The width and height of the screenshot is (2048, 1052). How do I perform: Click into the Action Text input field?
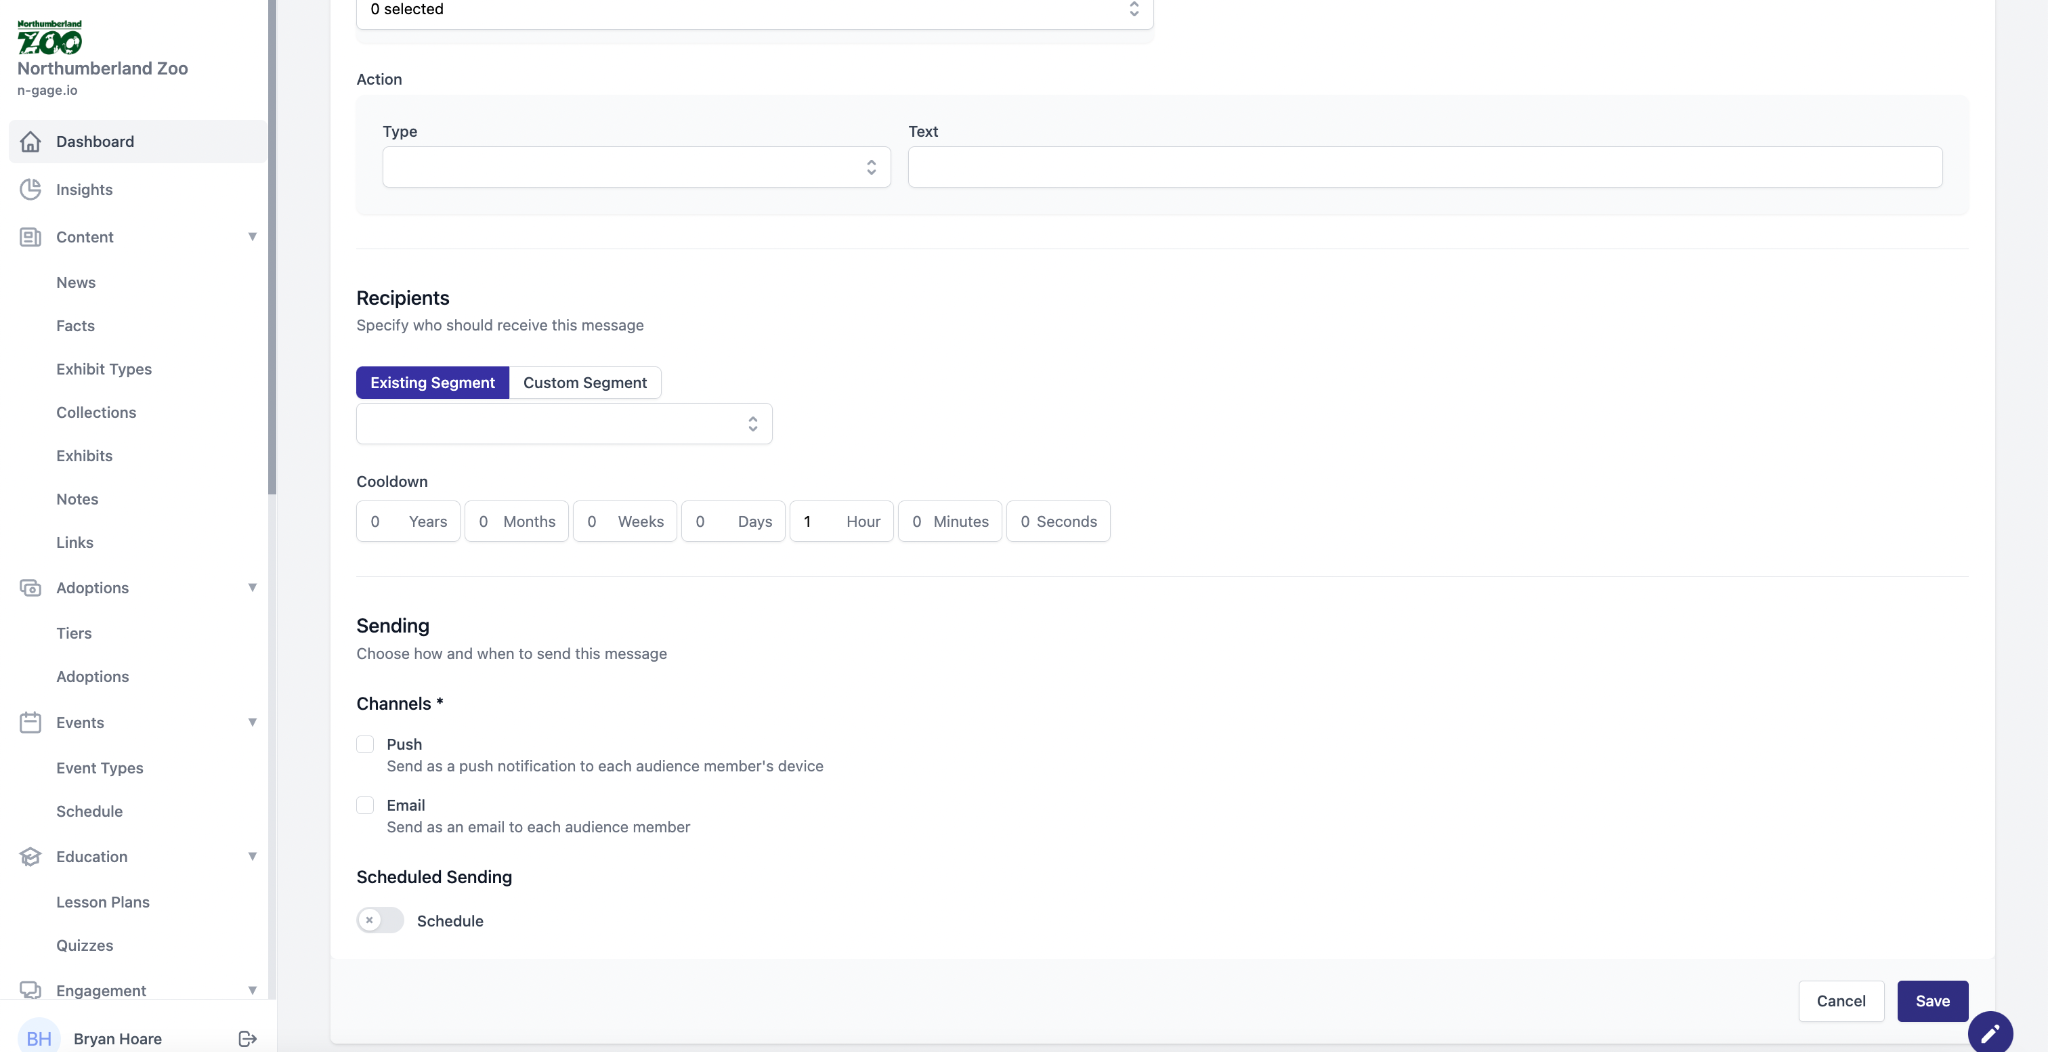(1424, 167)
